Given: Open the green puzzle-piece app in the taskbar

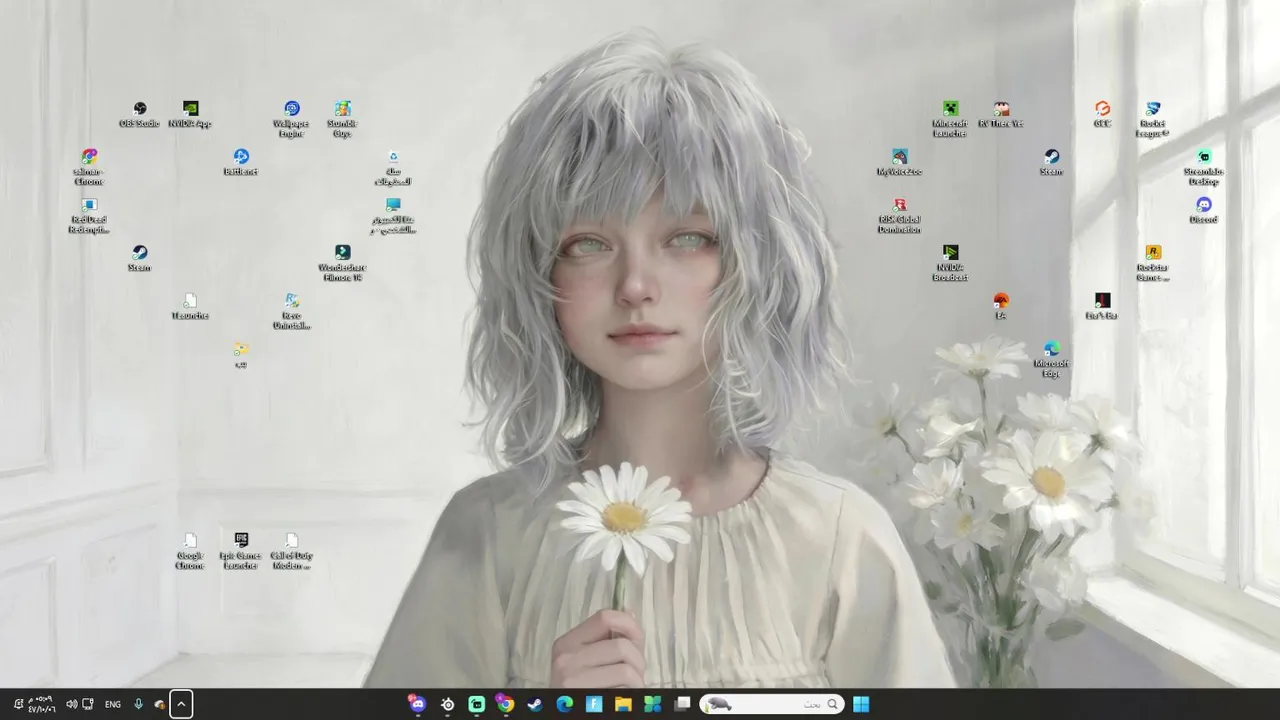Looking at the screenshot, I should [653, 704].
